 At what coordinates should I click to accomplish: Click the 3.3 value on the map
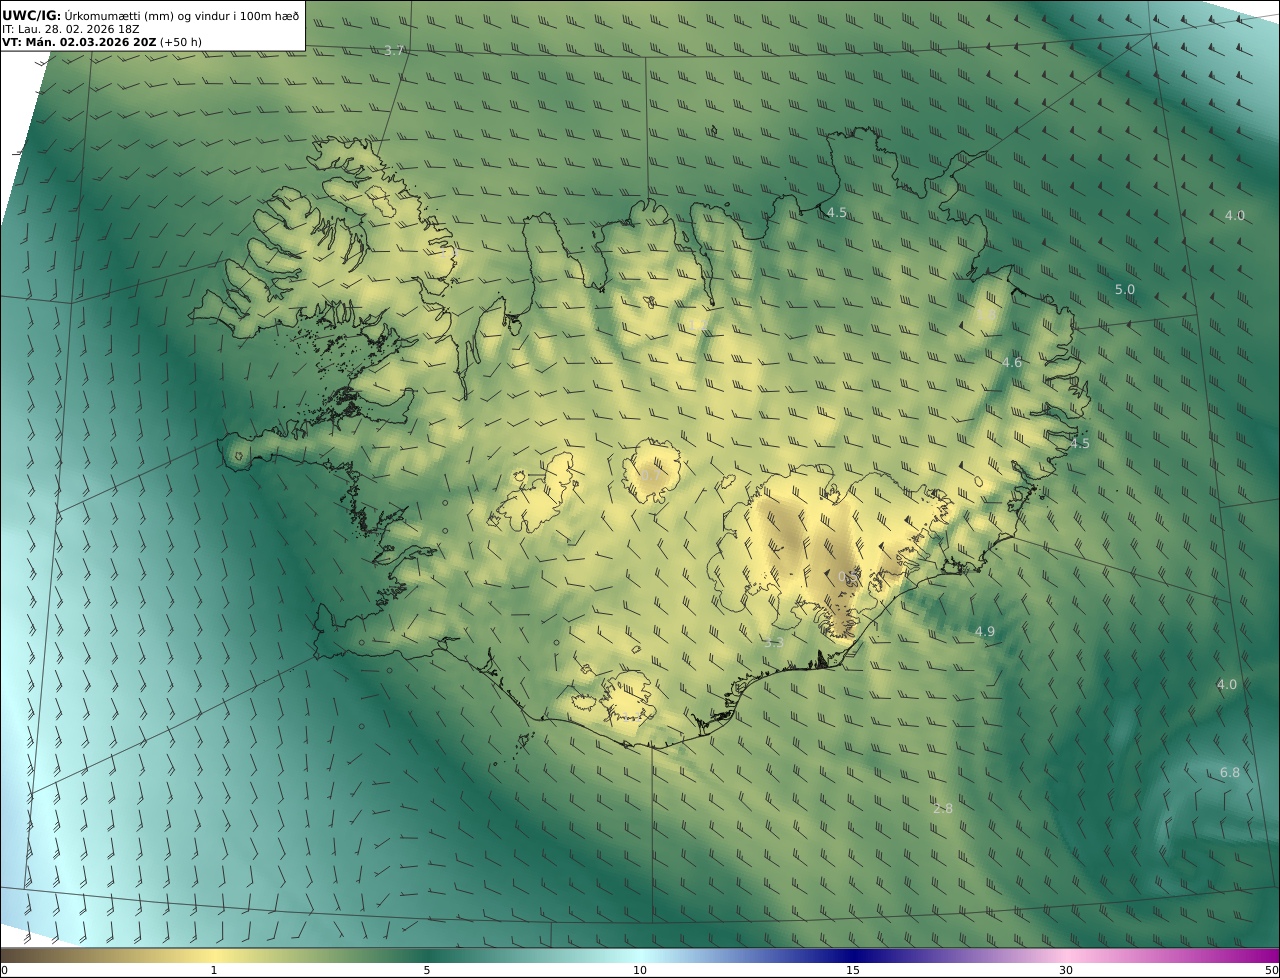[x=773, y=643]
